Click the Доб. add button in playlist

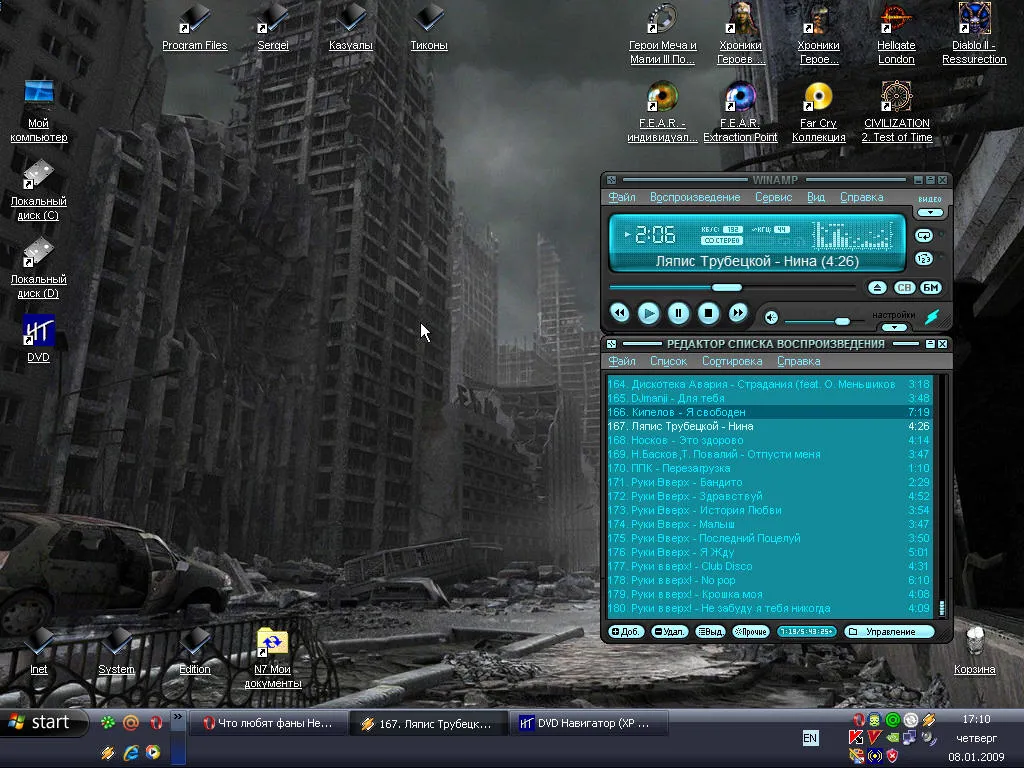pyautogui.click(x=626, y=632)
